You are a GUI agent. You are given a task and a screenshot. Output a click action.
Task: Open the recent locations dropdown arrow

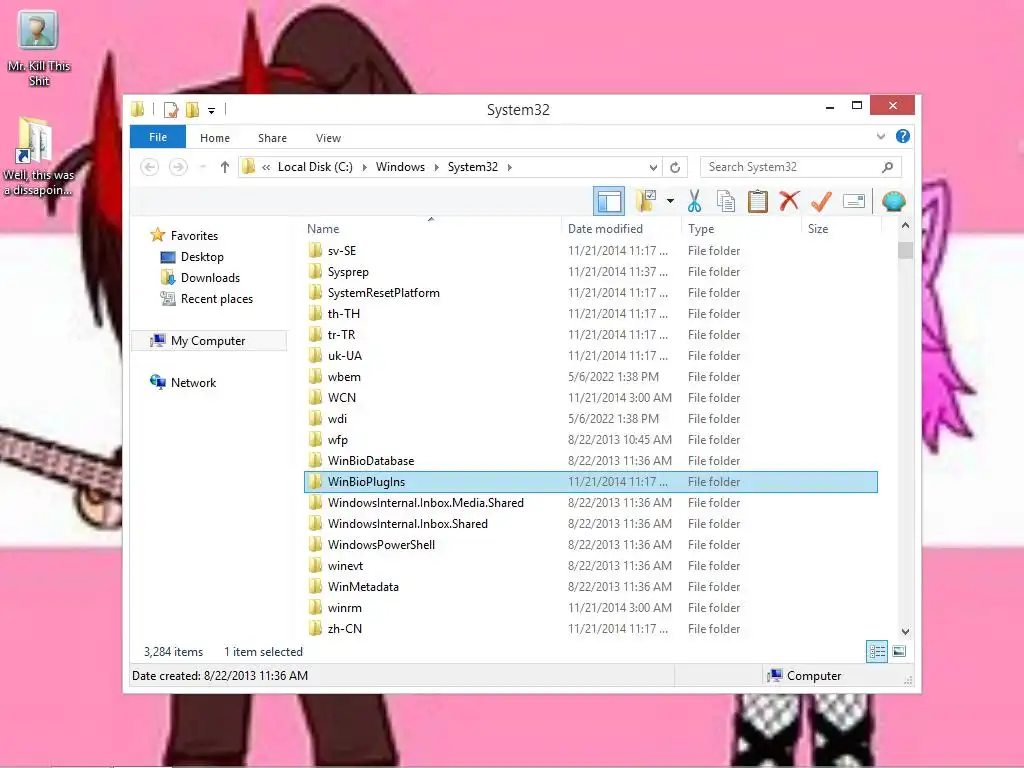pyautogui.click(x=203, y=167)
